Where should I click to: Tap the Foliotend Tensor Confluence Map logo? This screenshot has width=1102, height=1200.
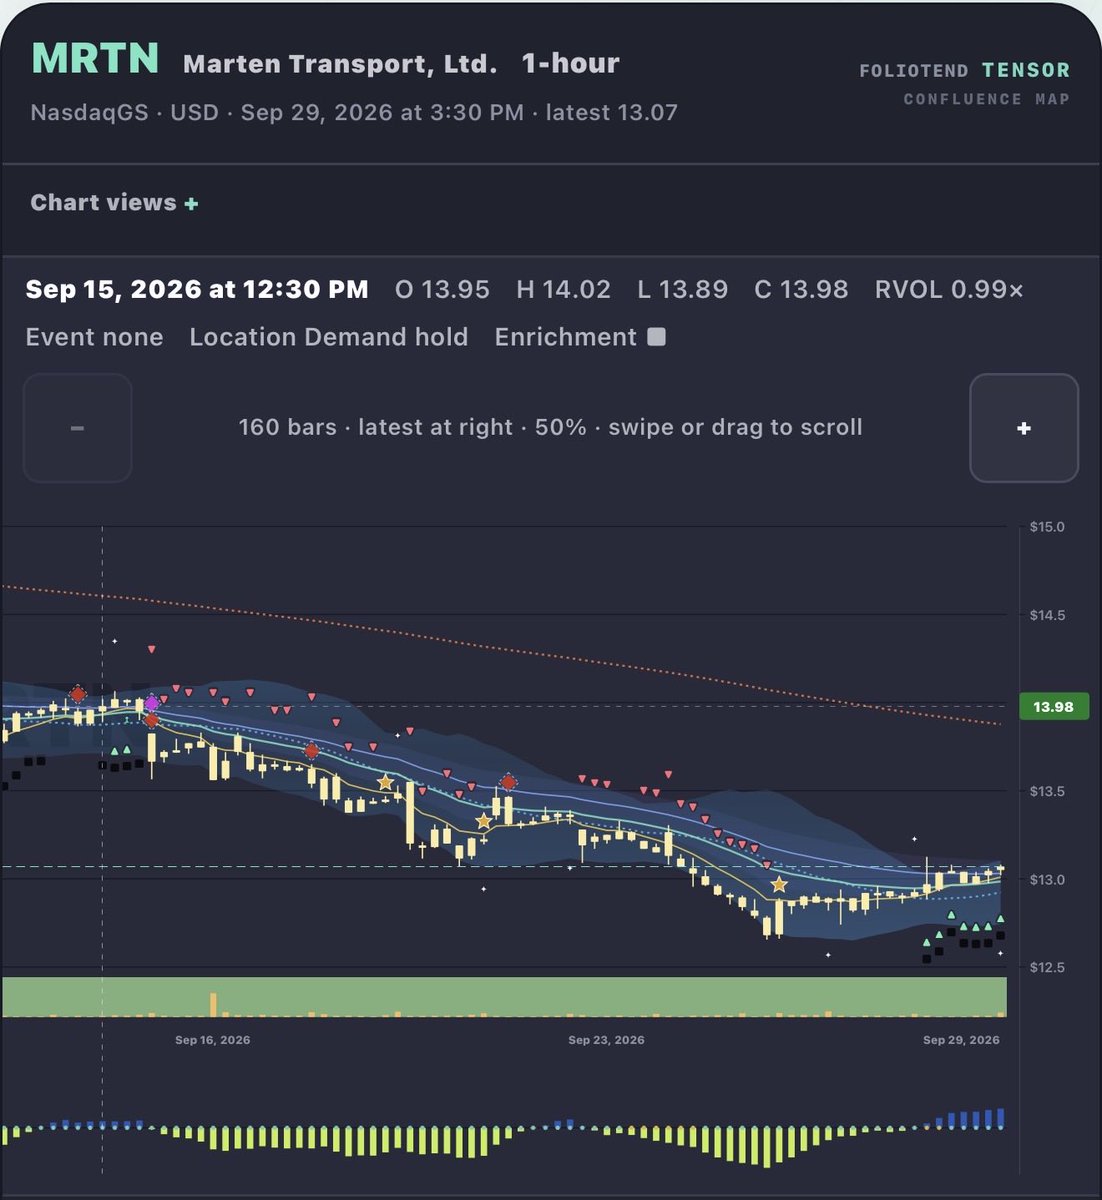coord(964,83)
